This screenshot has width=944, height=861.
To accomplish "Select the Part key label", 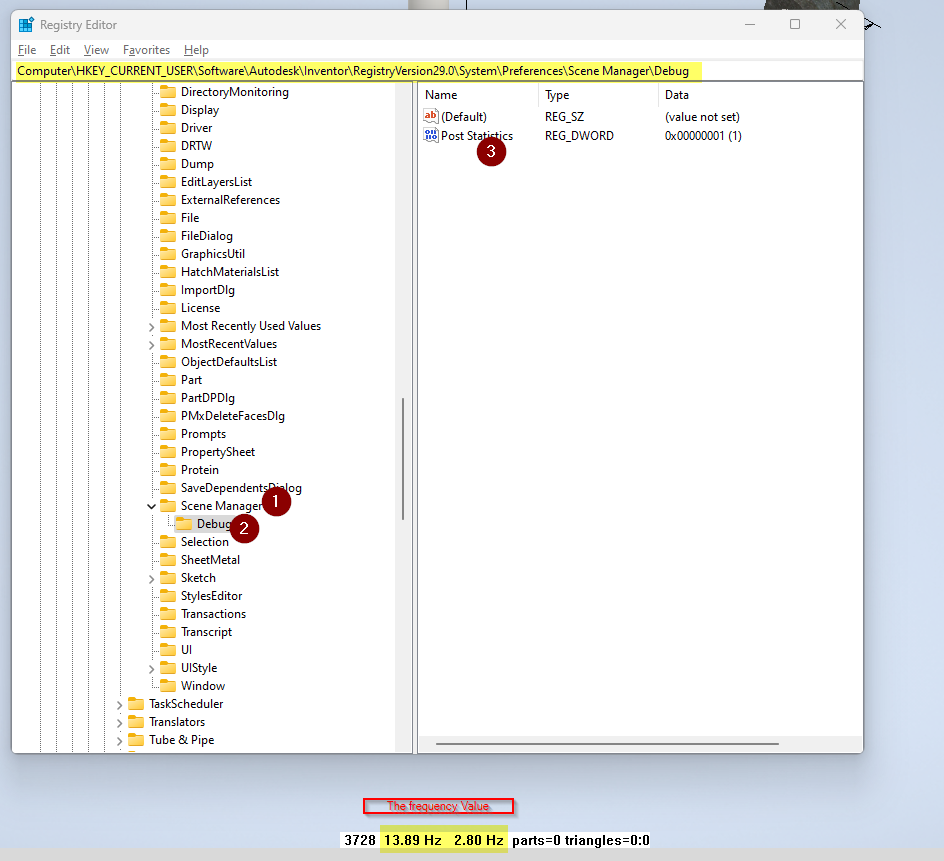I will (x=191, y=380).
